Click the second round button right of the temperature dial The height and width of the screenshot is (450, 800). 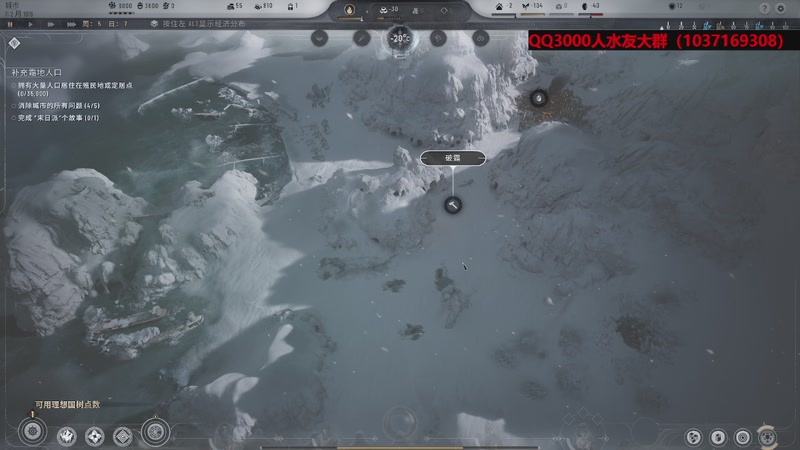pyautogui.click(x=481, y=38)
